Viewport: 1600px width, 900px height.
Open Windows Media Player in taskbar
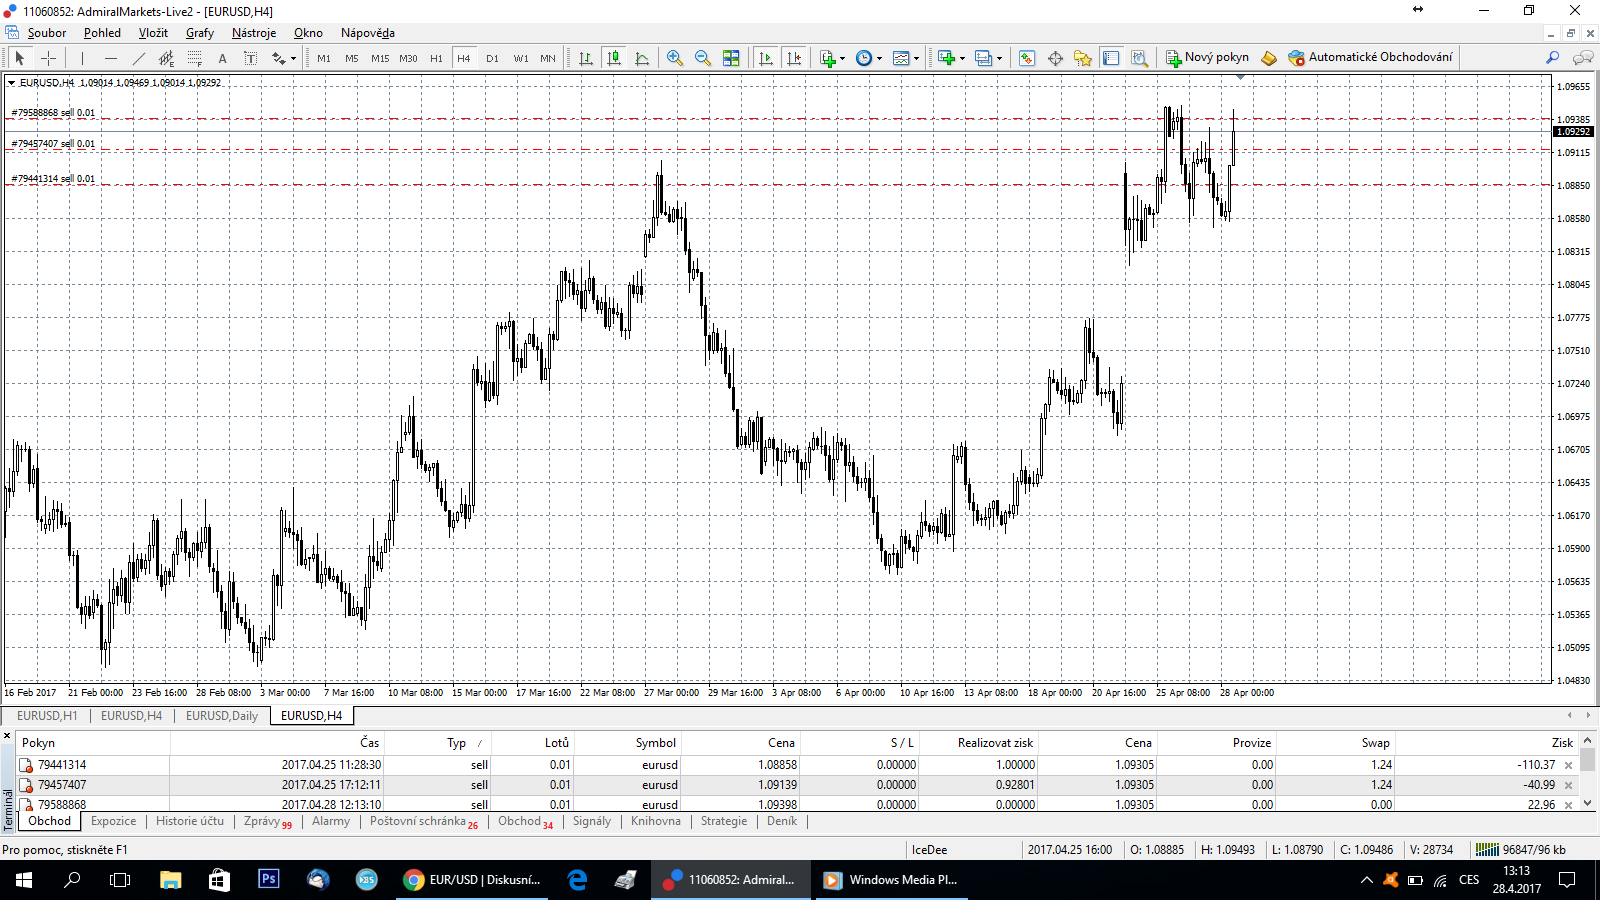click(890, 880)
